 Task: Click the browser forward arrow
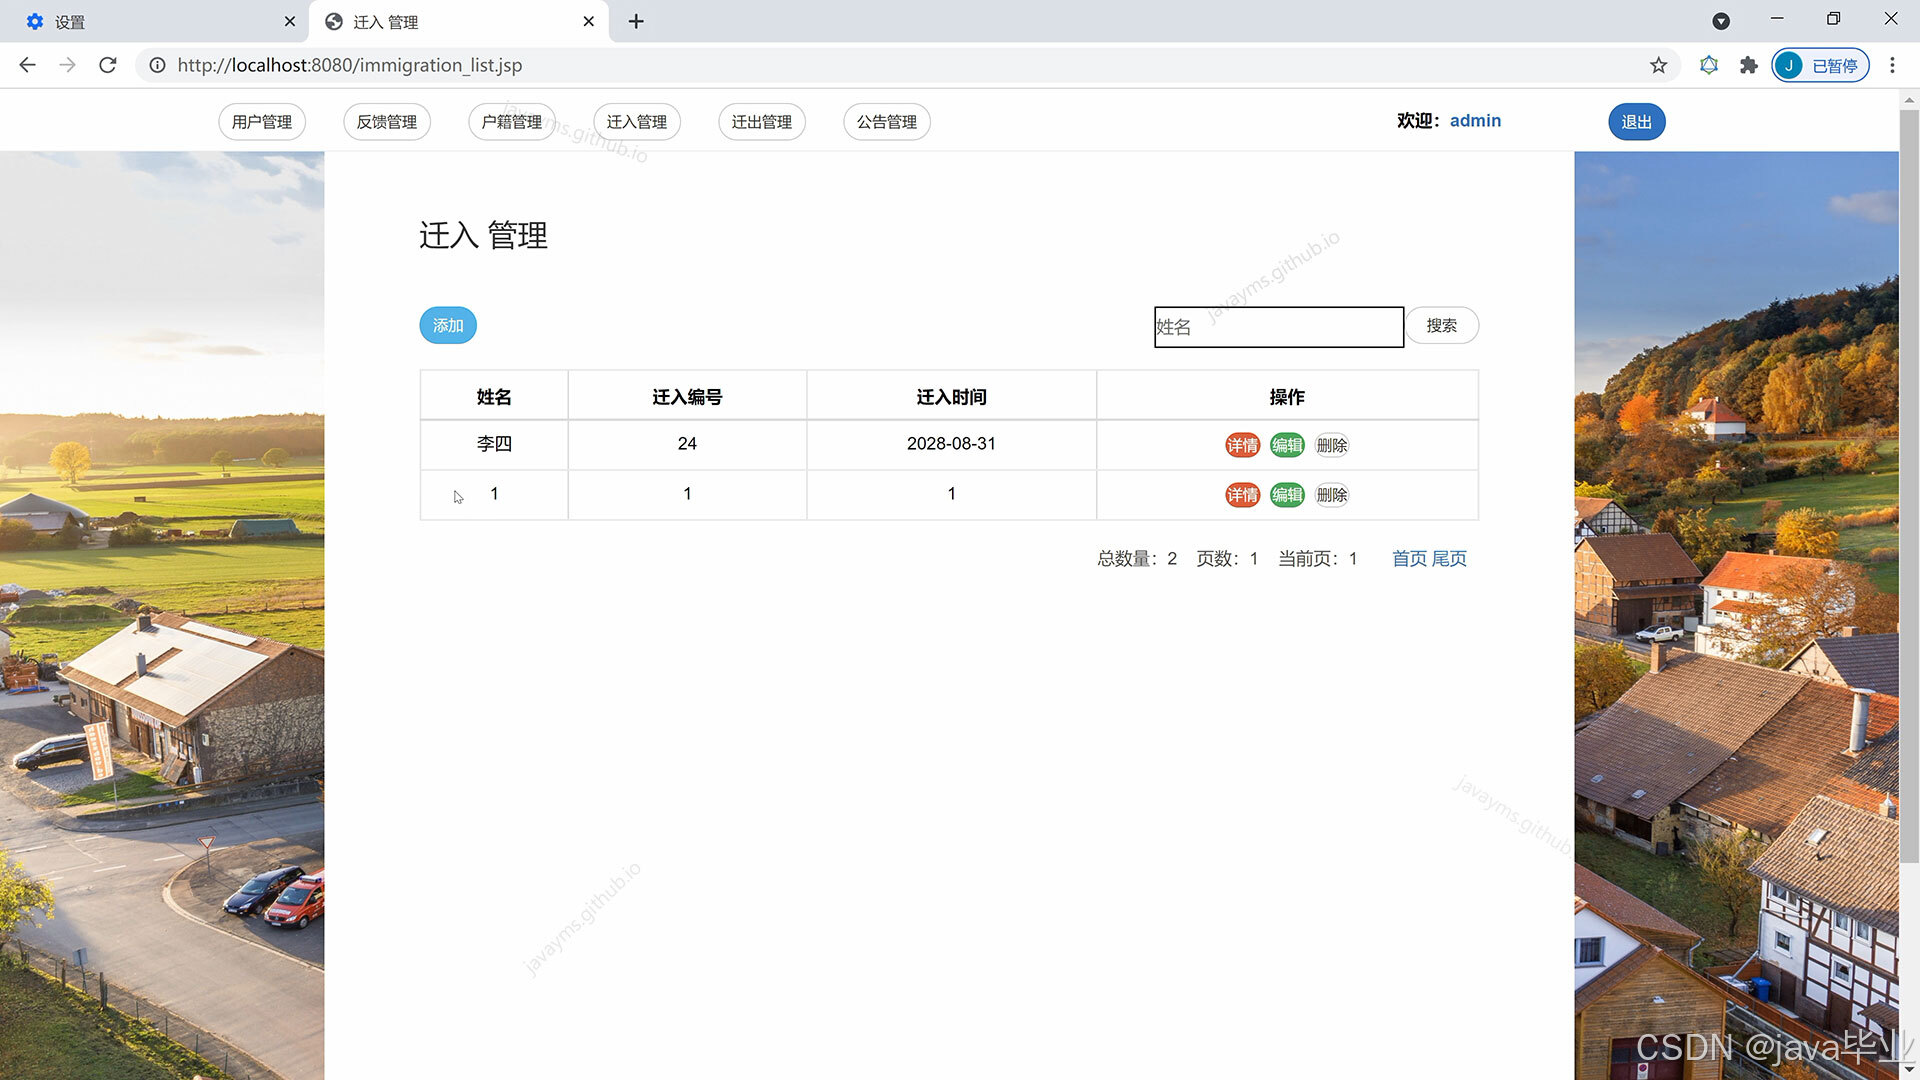(x=67, y=65)
